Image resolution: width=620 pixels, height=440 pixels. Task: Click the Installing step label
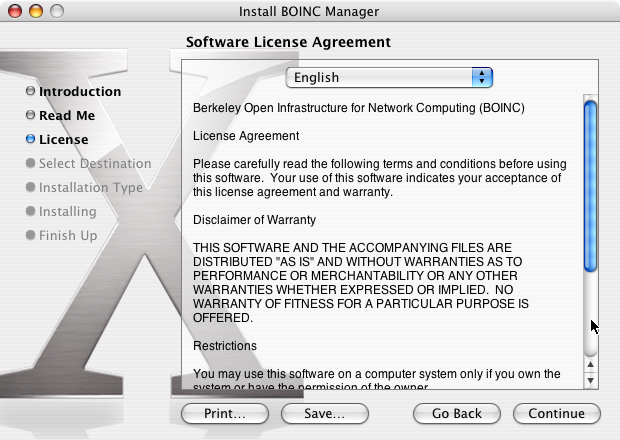(x=68, y=212)
